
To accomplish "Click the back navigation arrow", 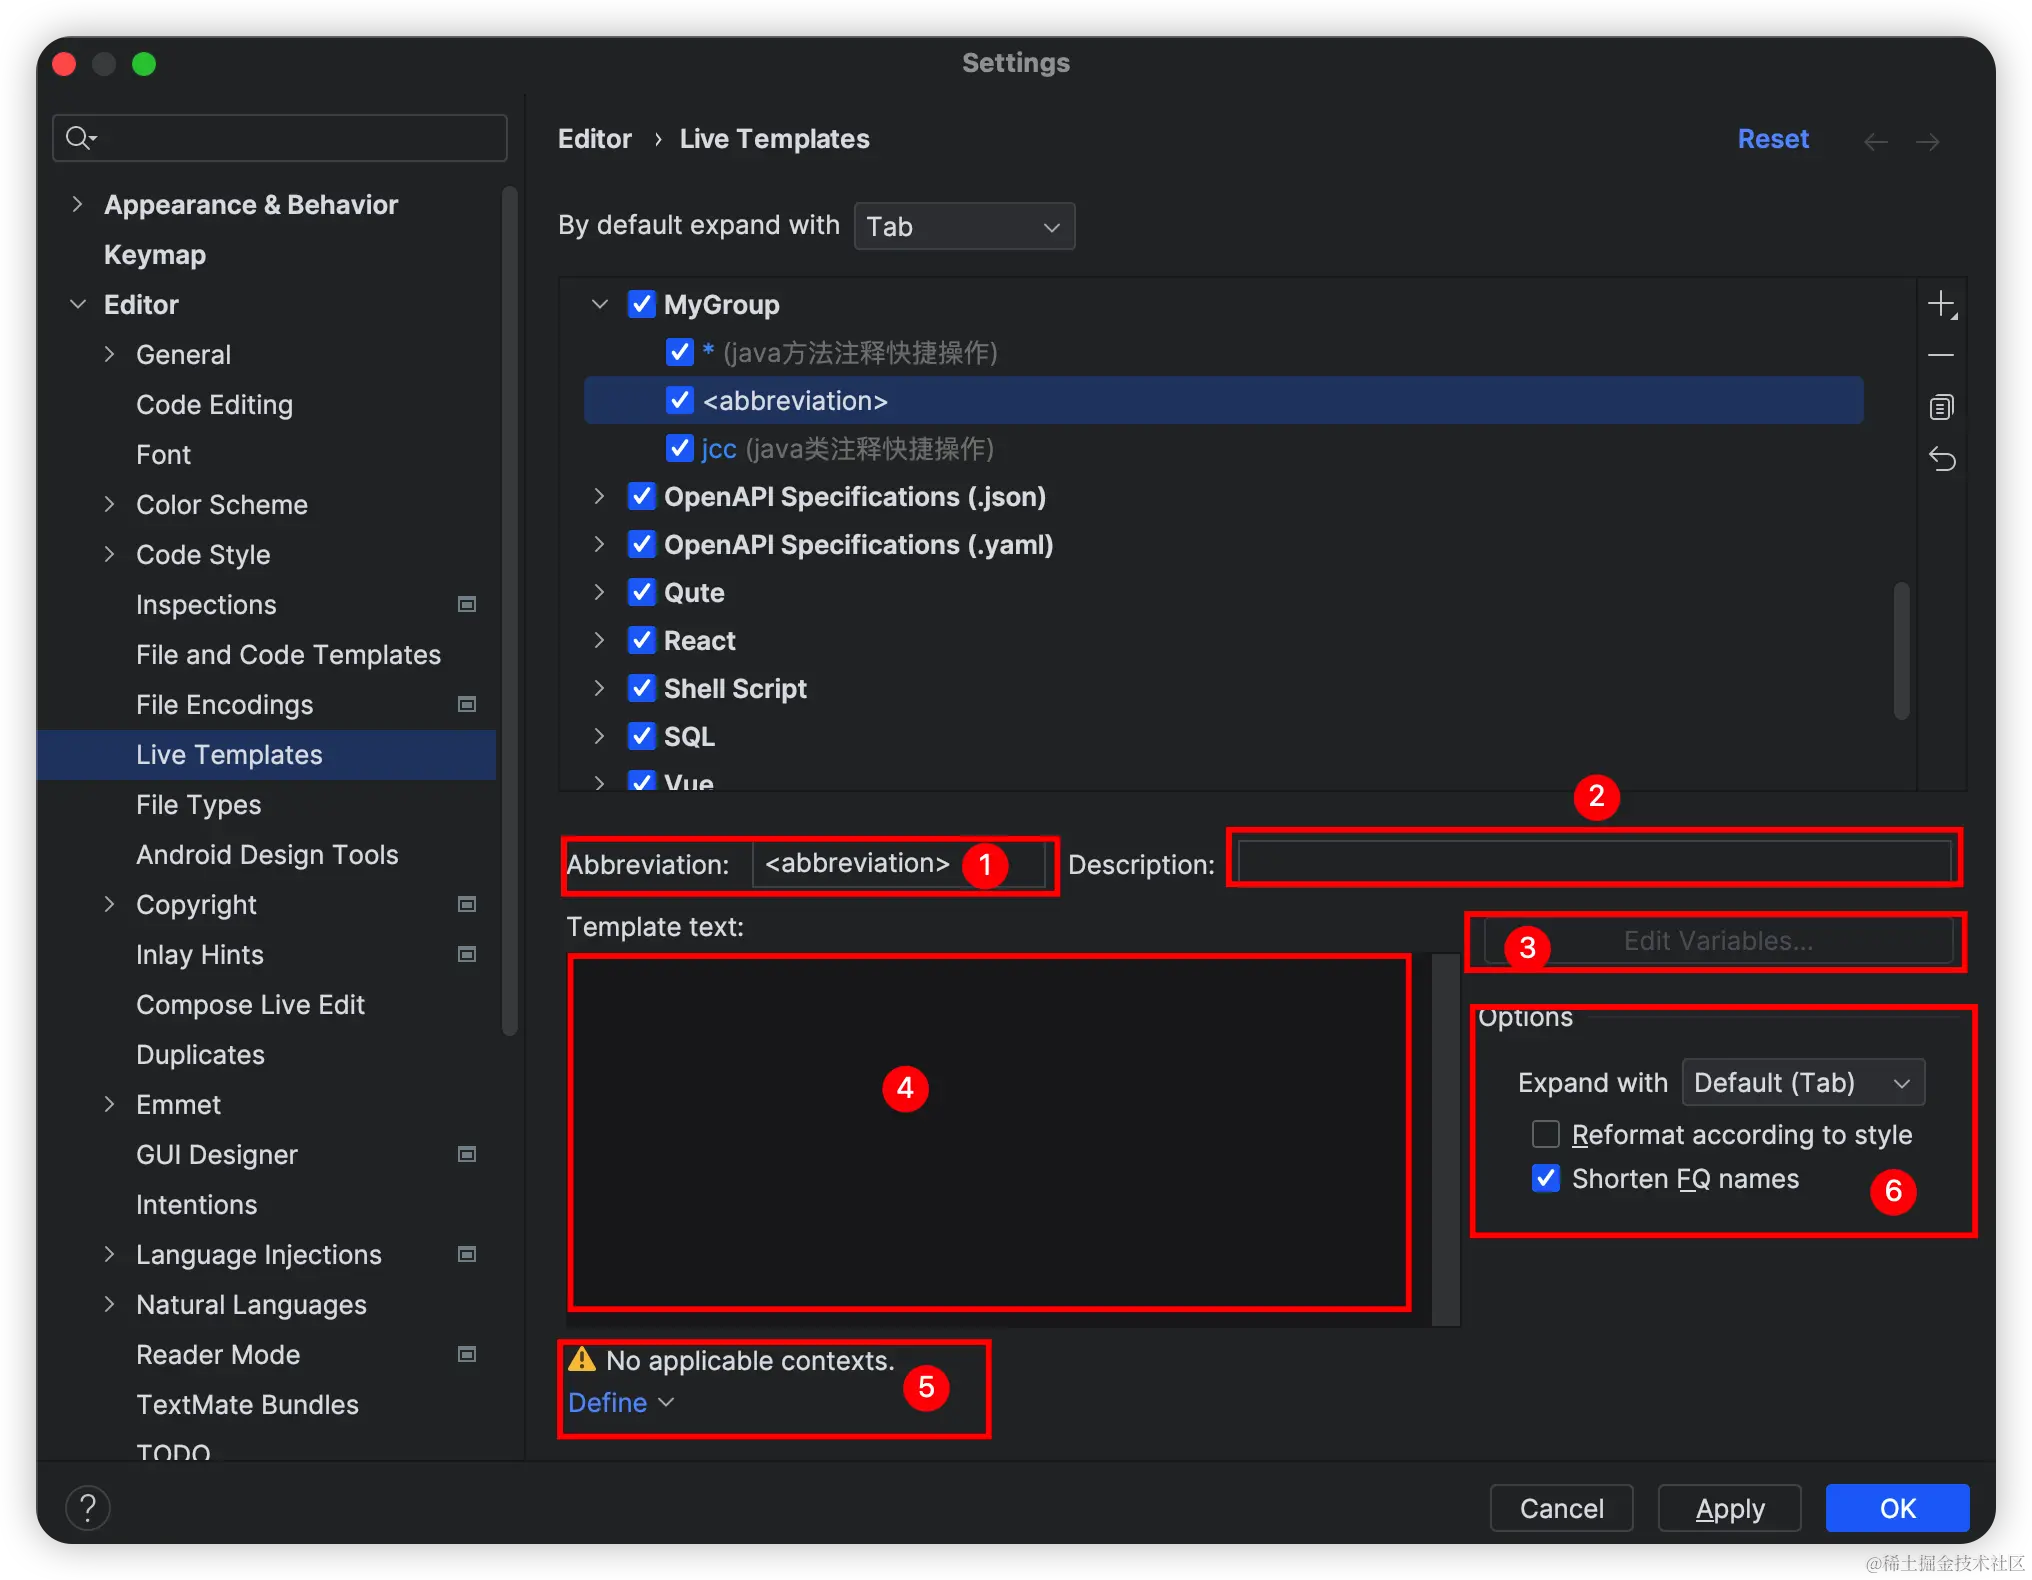I will tap(1875, 141).
